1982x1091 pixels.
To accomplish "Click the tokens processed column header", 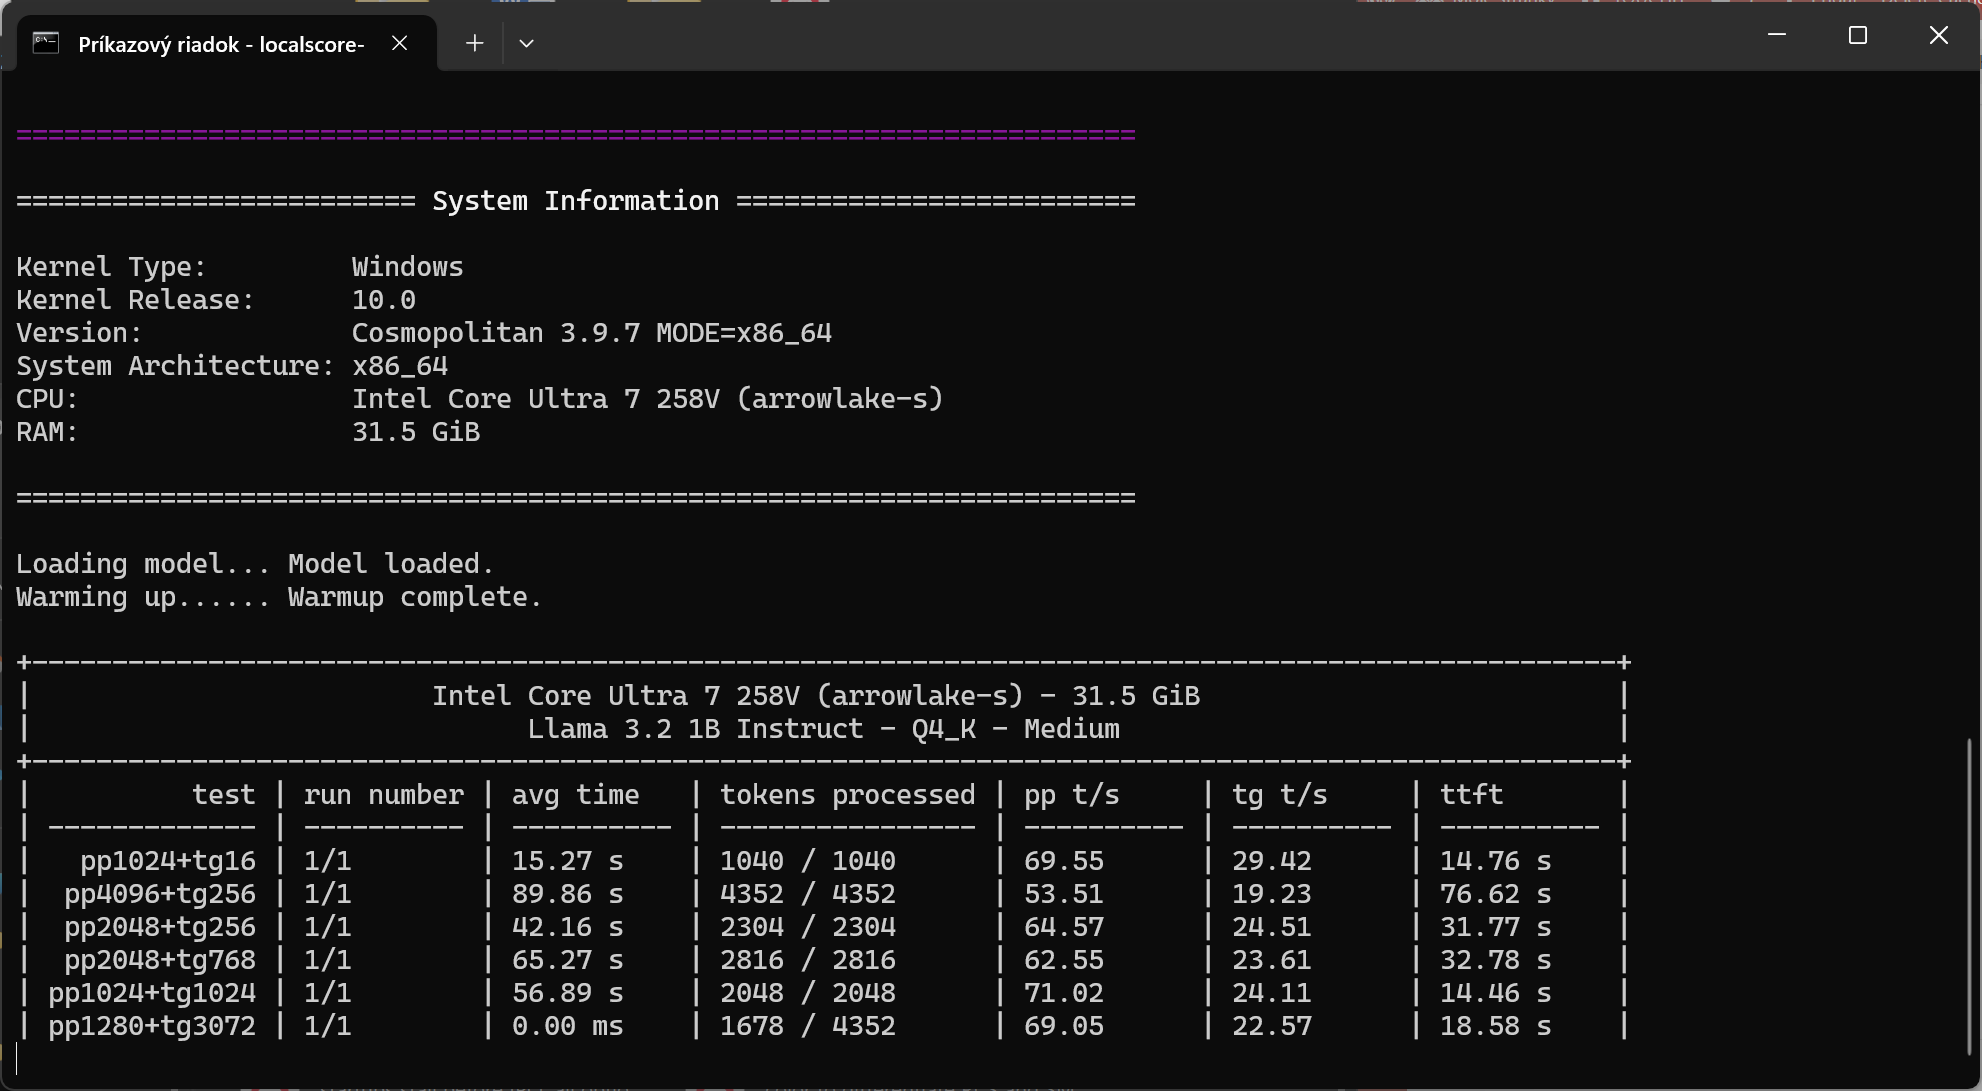I will (x=847, y=795).
